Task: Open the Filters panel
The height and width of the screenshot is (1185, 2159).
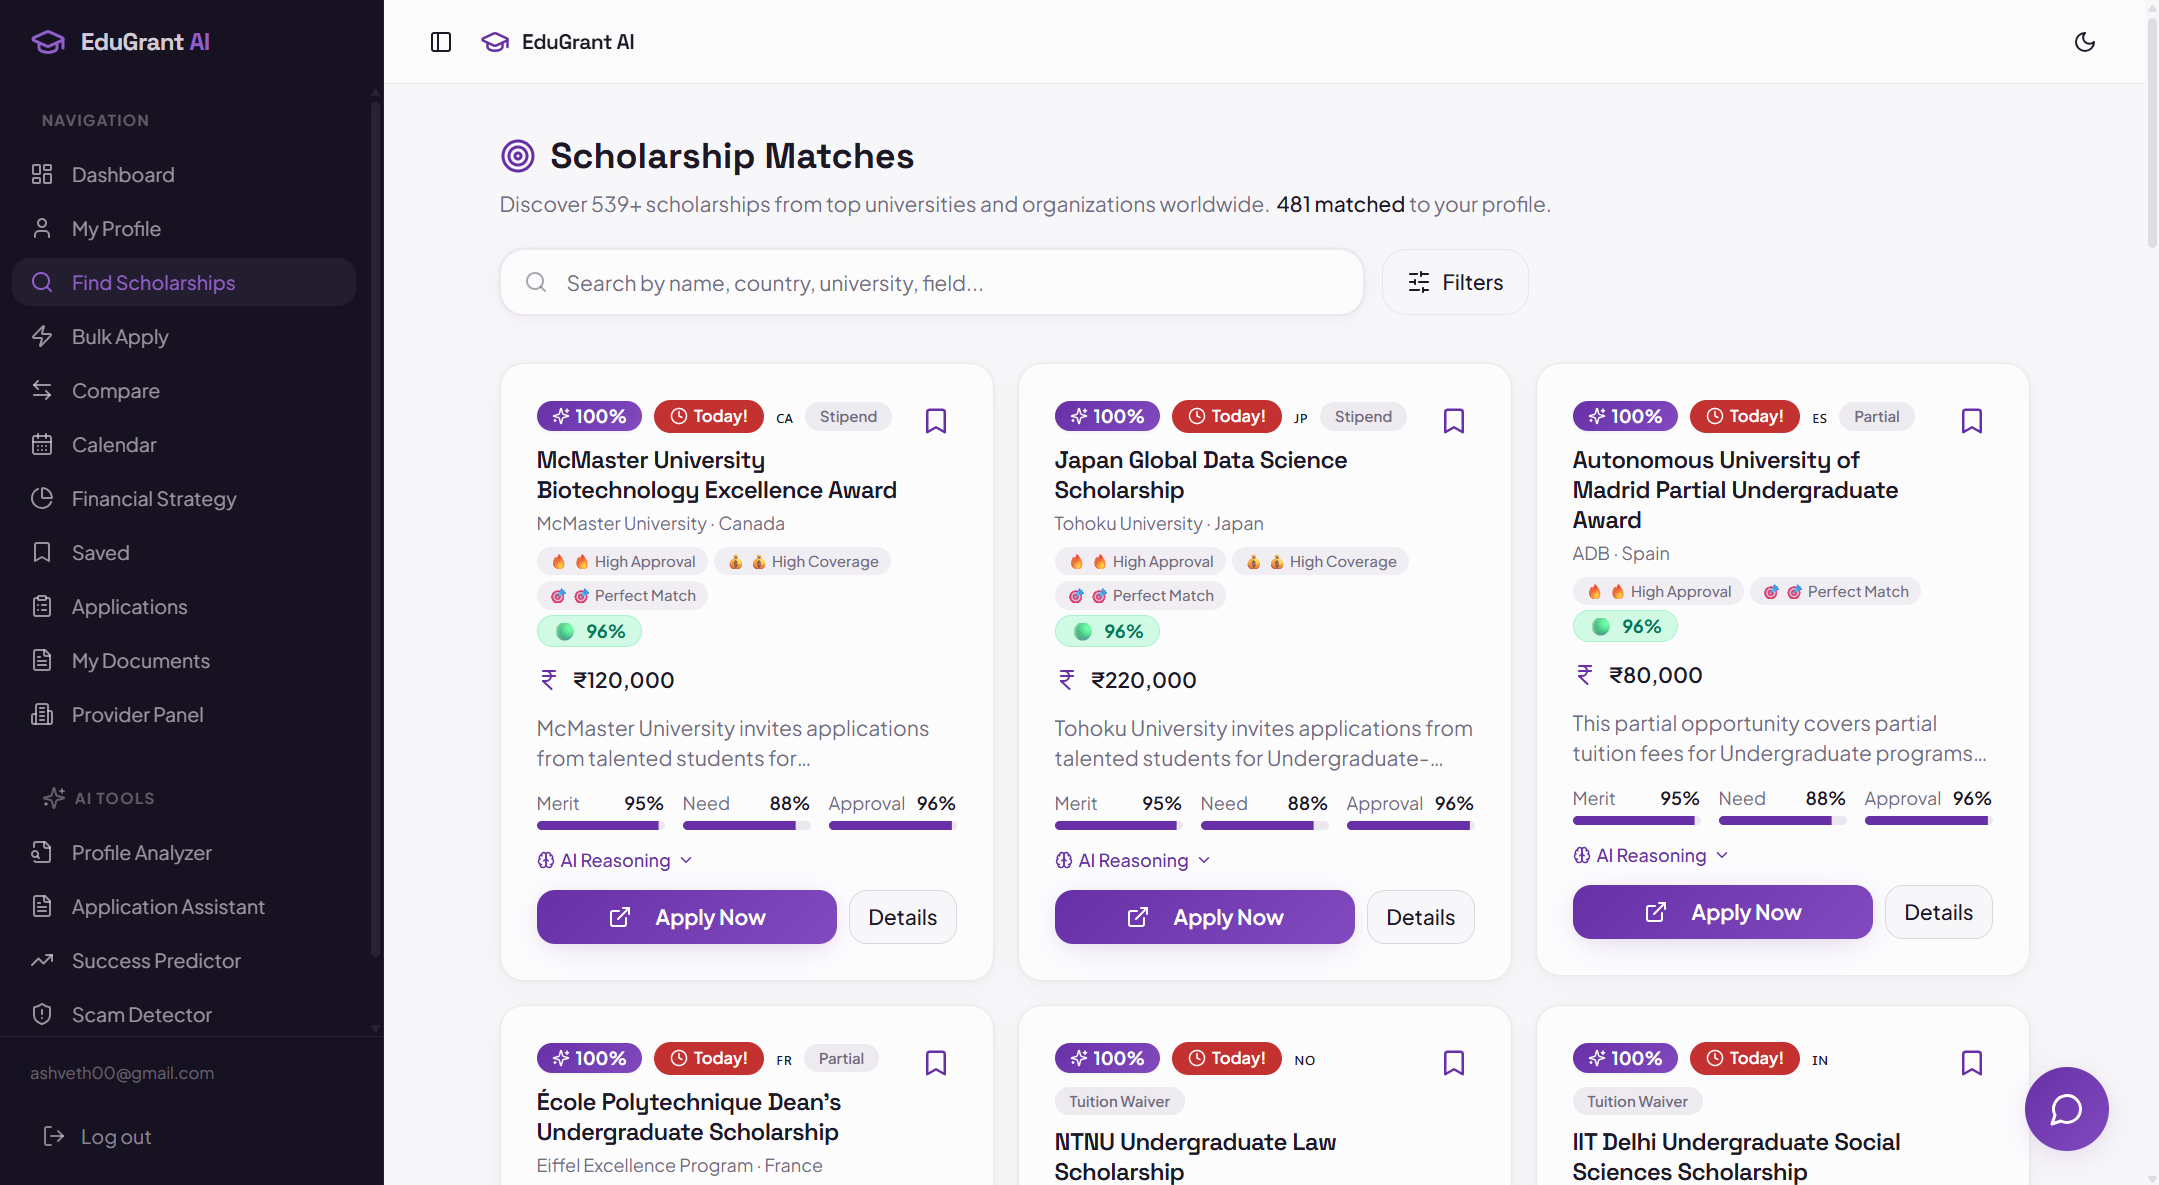Action: [x=1455, y=283]
